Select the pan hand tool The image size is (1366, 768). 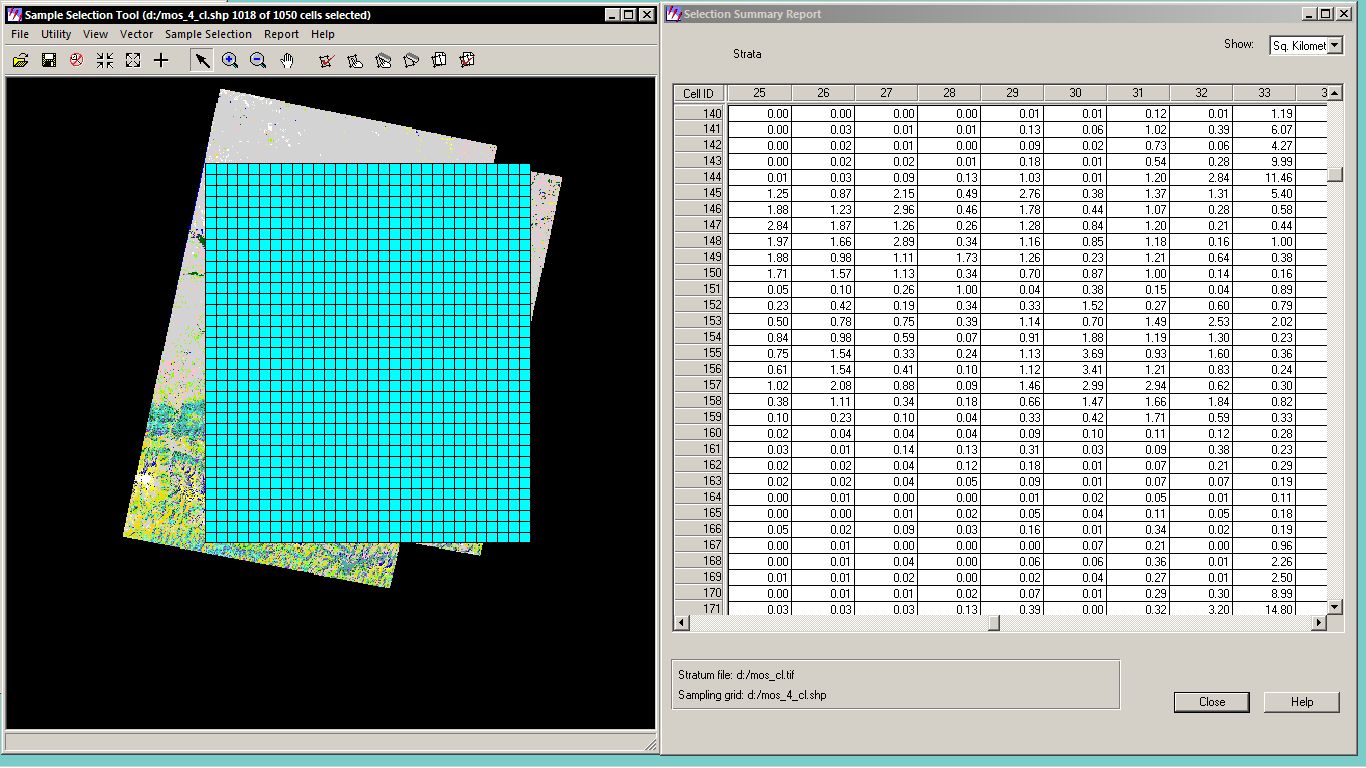point(287,61)
